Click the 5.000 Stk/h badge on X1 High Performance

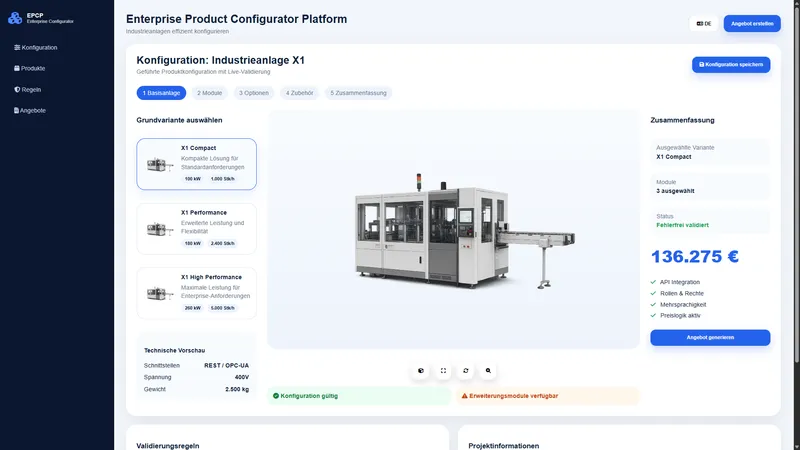point(222,308)
